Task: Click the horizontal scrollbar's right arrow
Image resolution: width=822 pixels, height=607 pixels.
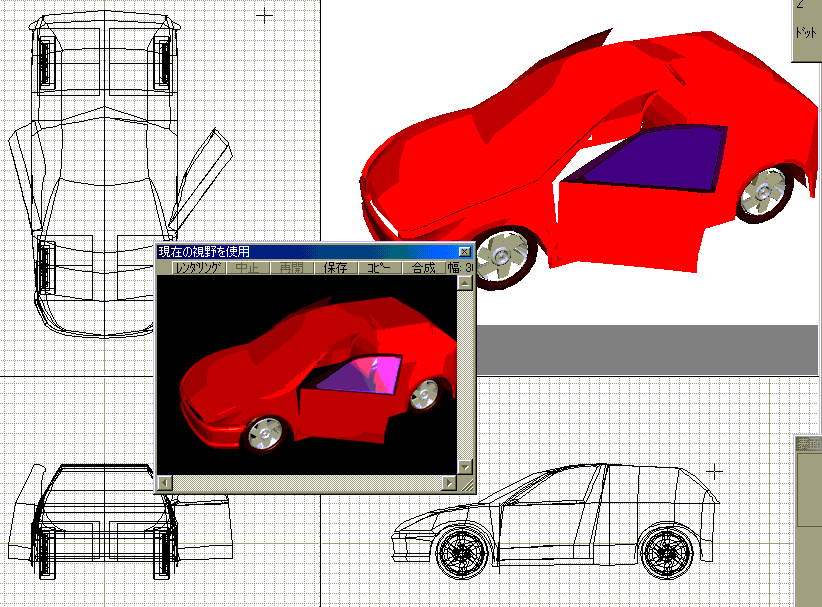Action: 448,483
